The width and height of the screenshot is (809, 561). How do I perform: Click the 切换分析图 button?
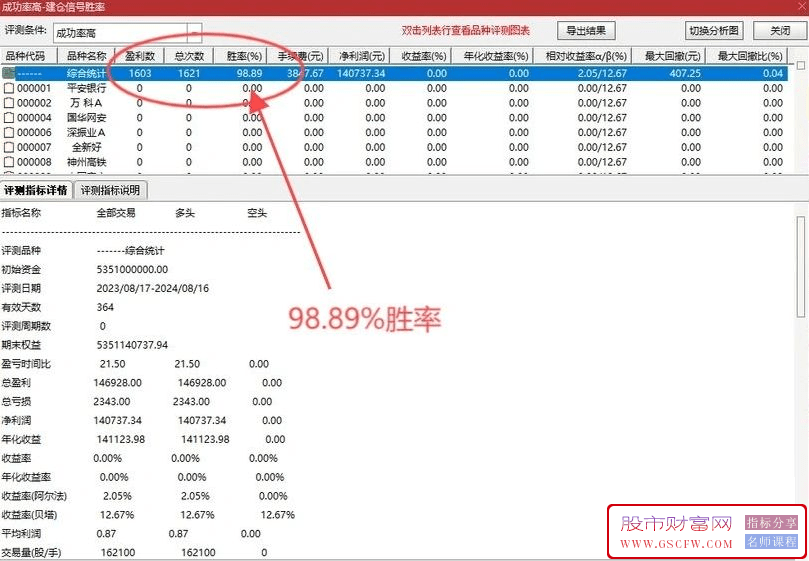[x=714, y=31]
